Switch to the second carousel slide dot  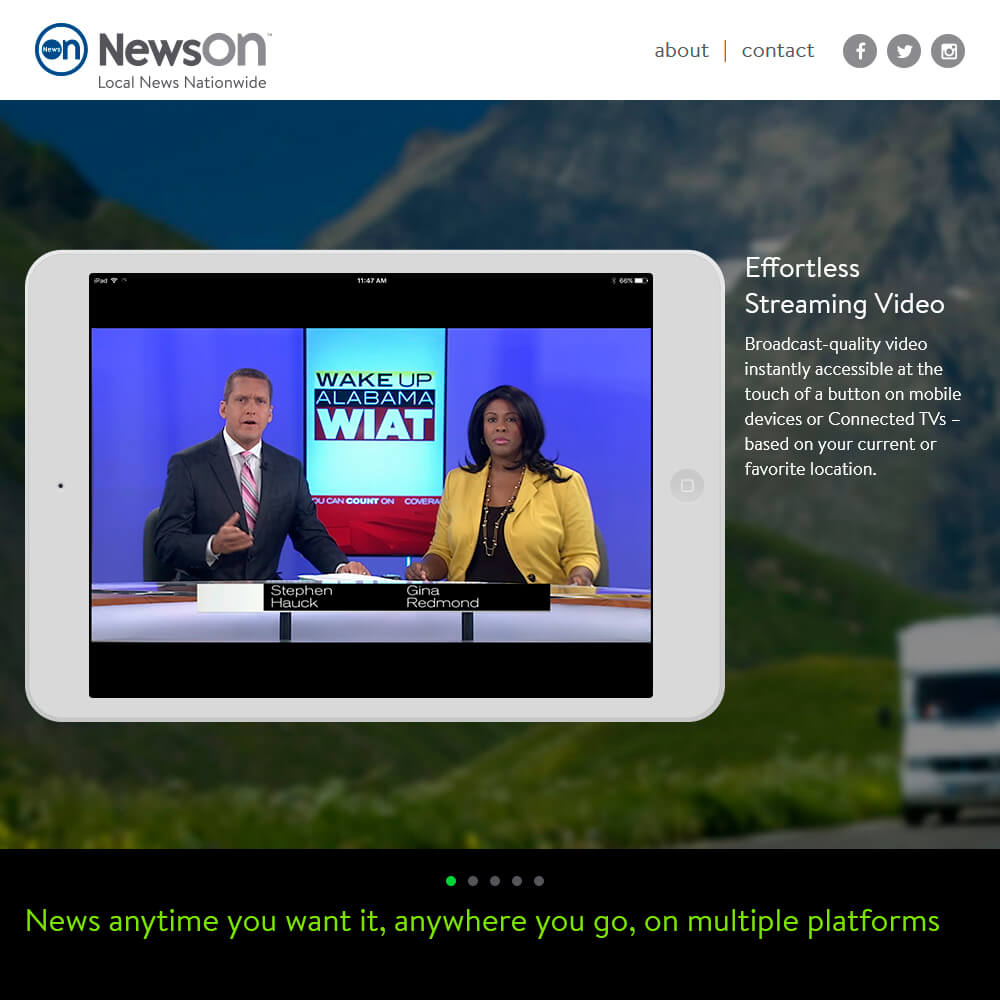pos(473,881)
